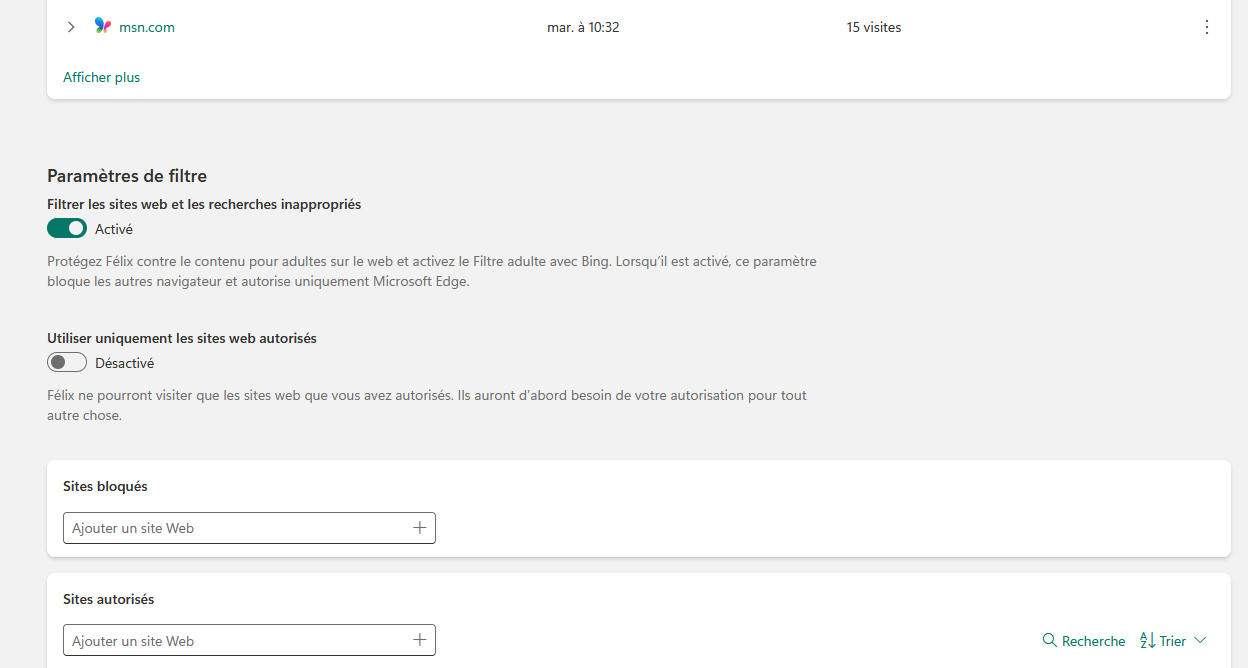
Task: Expand the msn.com row chevron
Action: (71, 27)
